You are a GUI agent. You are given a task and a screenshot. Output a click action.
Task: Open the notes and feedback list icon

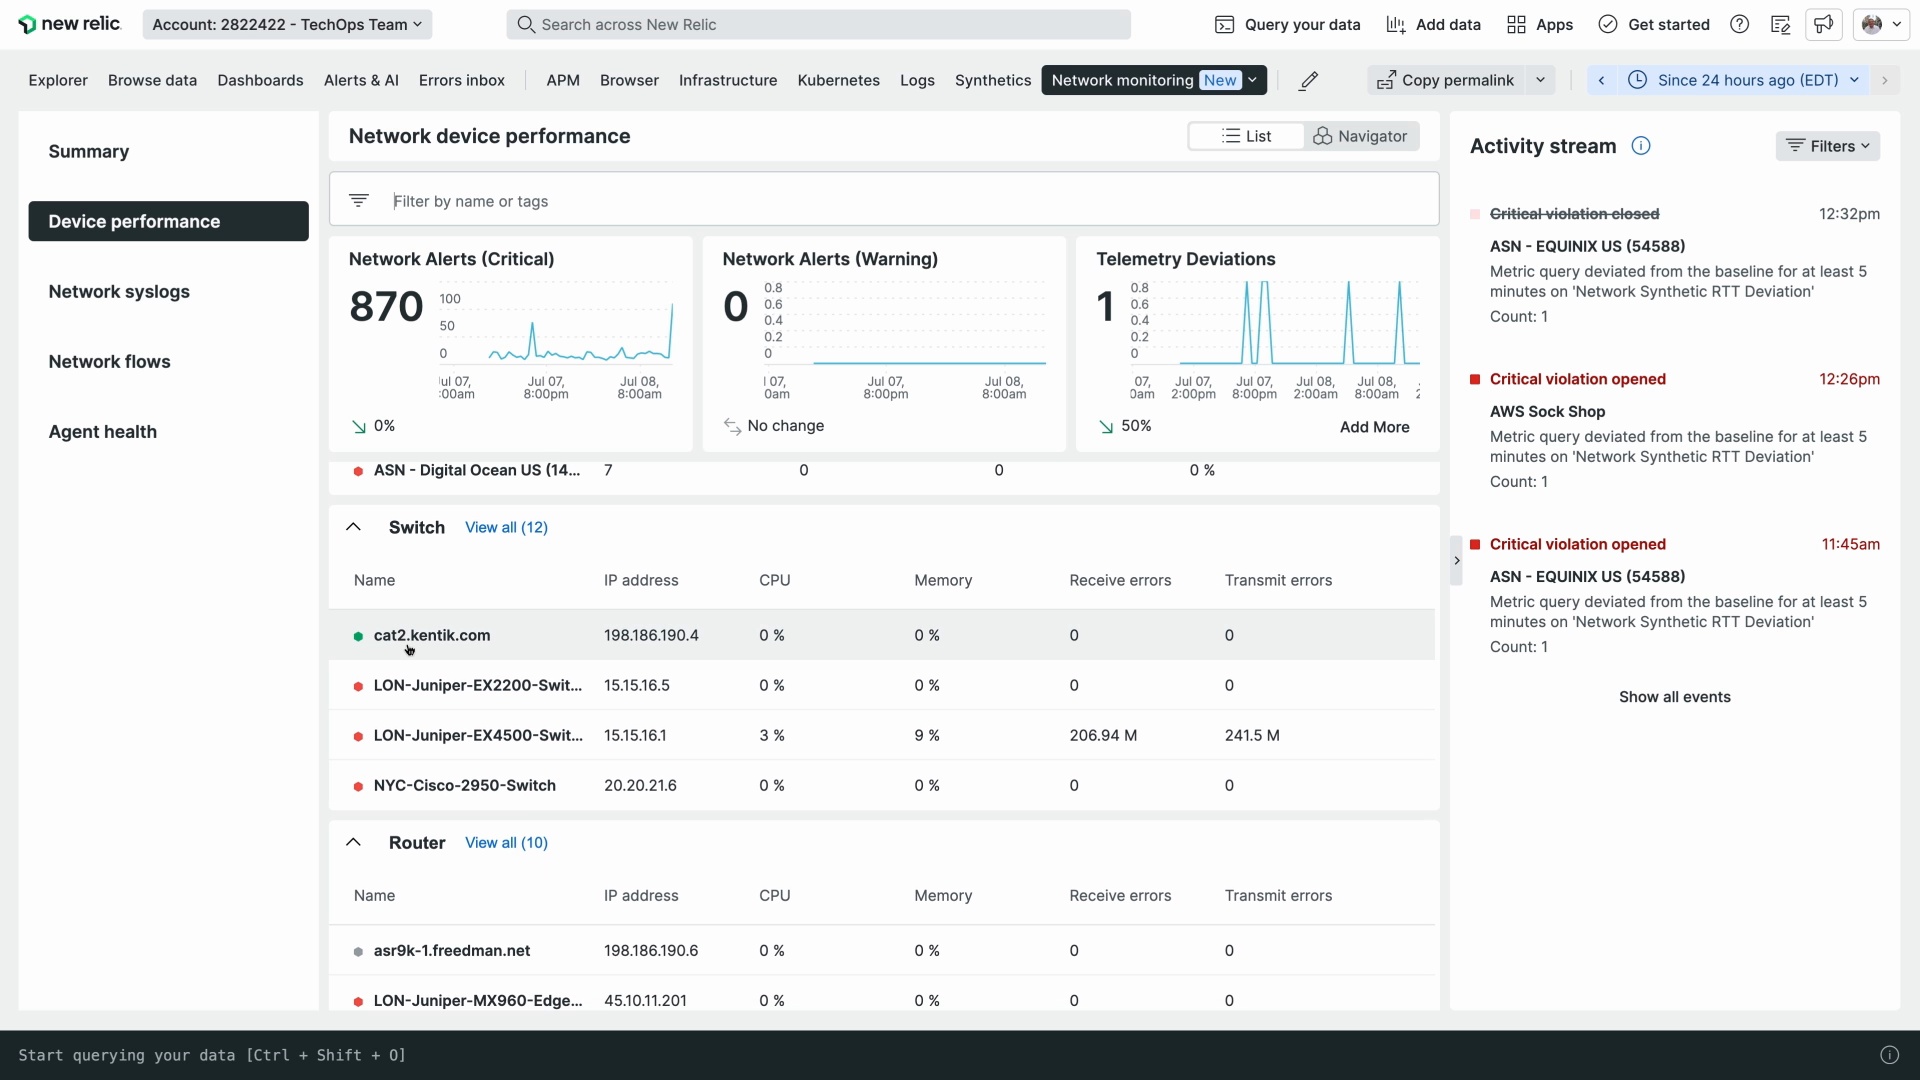(x=1780, y=24)
